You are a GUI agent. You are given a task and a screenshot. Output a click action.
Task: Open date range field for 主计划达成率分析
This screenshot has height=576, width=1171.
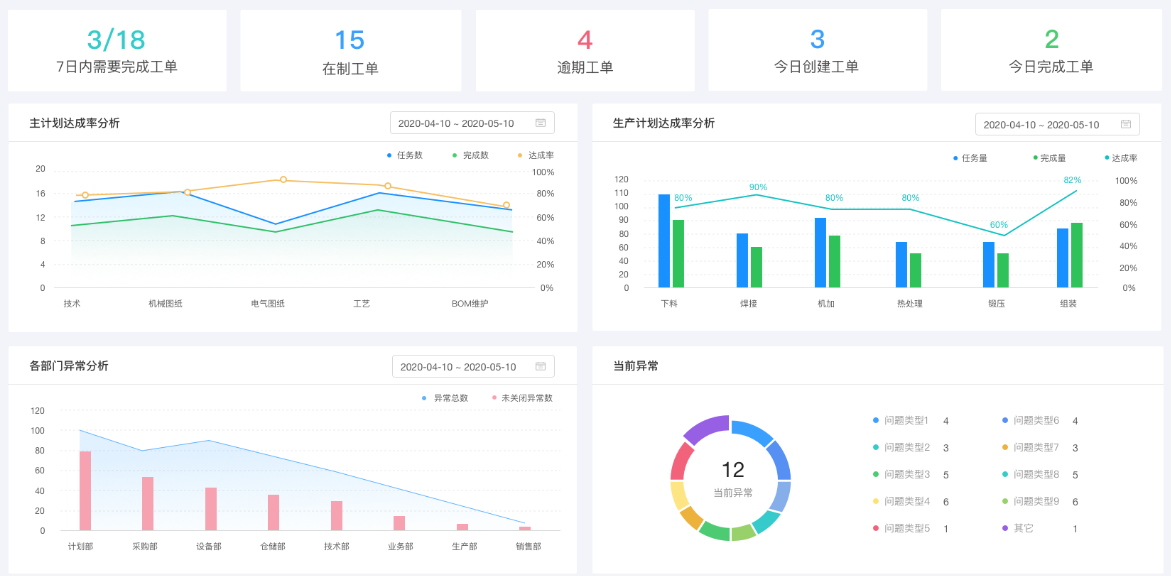[x=456, y=123]
